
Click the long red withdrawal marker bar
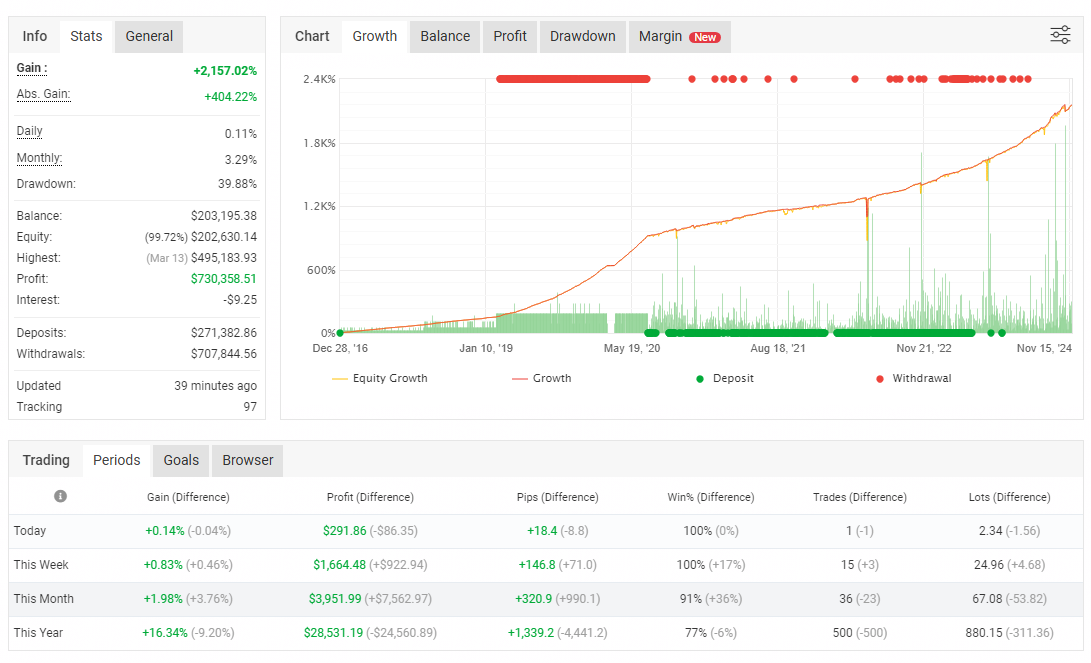[x=573, y=78]
